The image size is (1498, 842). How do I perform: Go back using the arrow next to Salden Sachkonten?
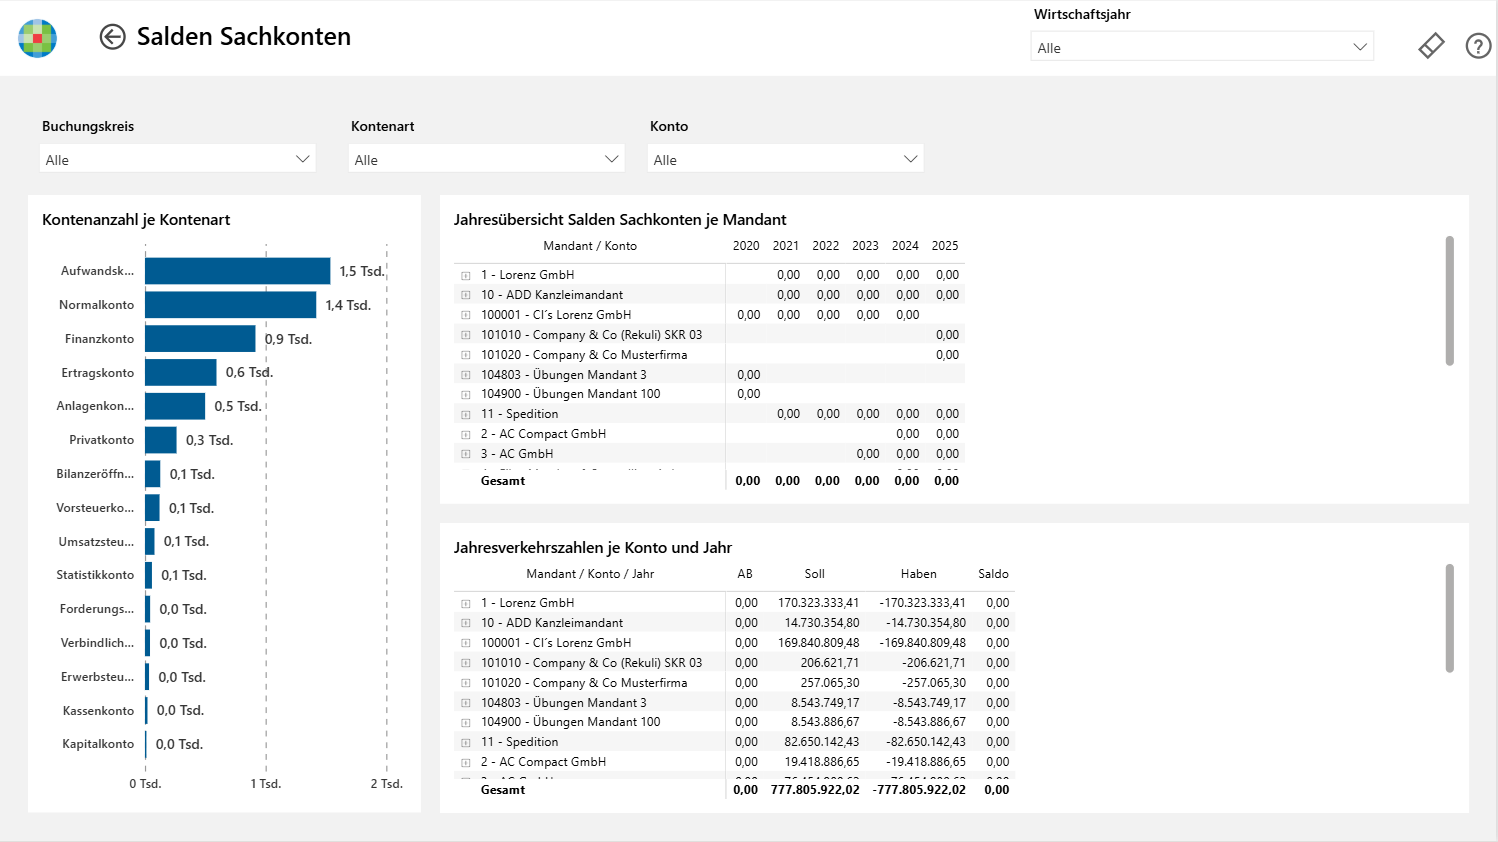point(112,37)
